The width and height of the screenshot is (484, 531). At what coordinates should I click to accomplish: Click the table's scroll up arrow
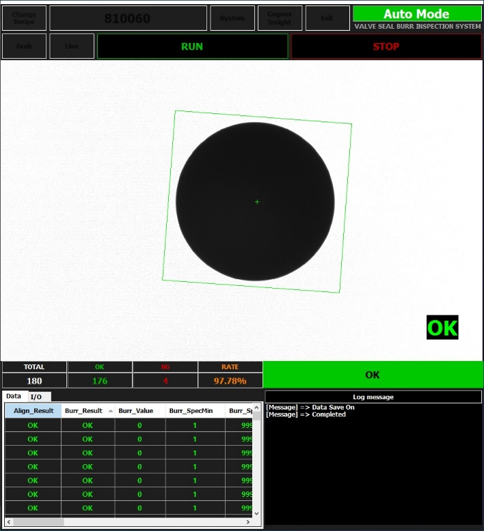257,407
